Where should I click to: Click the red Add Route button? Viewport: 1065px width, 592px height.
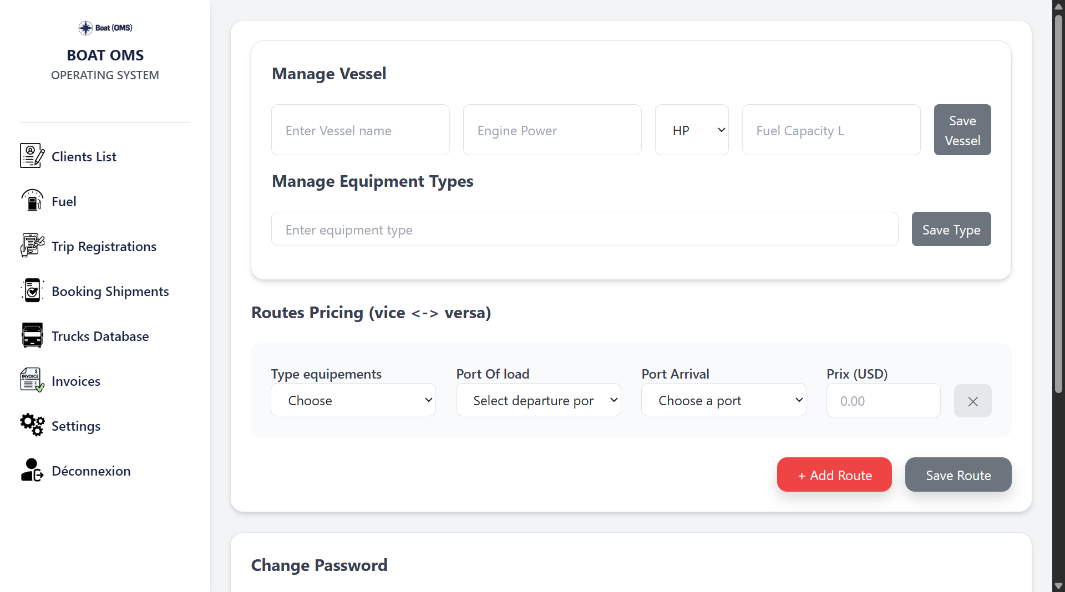tap(834, 475)
